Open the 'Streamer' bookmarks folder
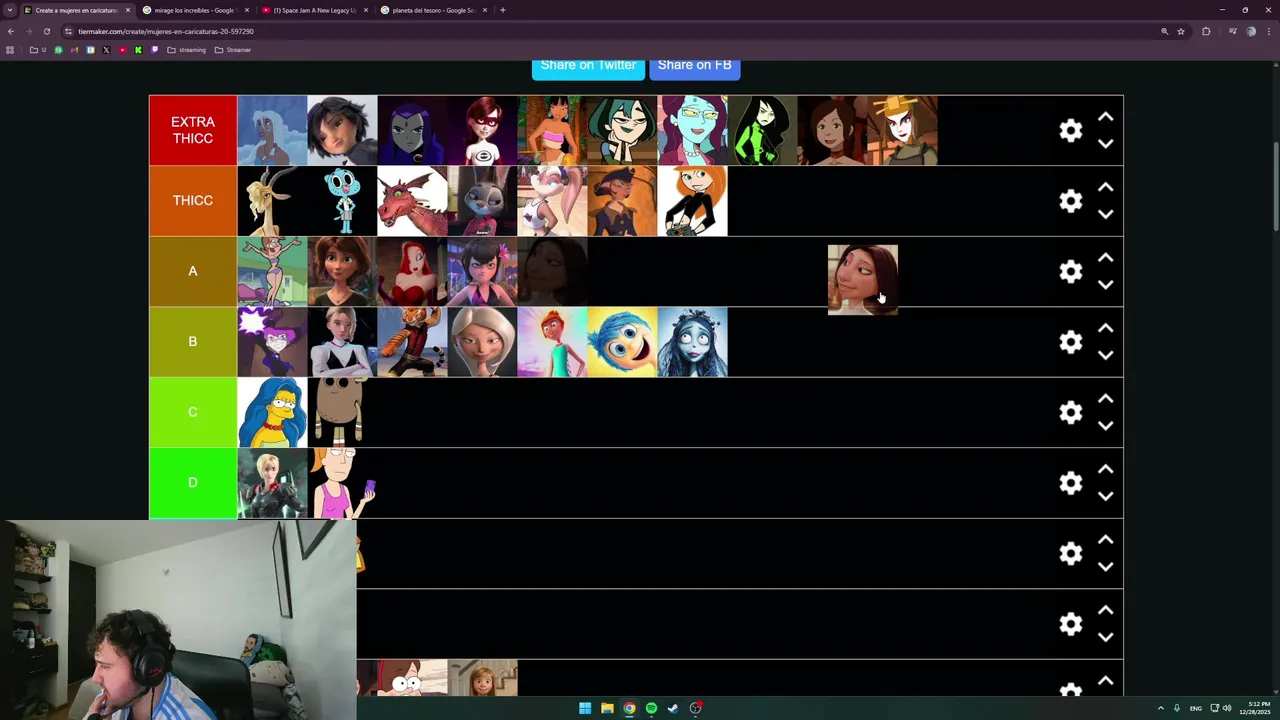 233,50
